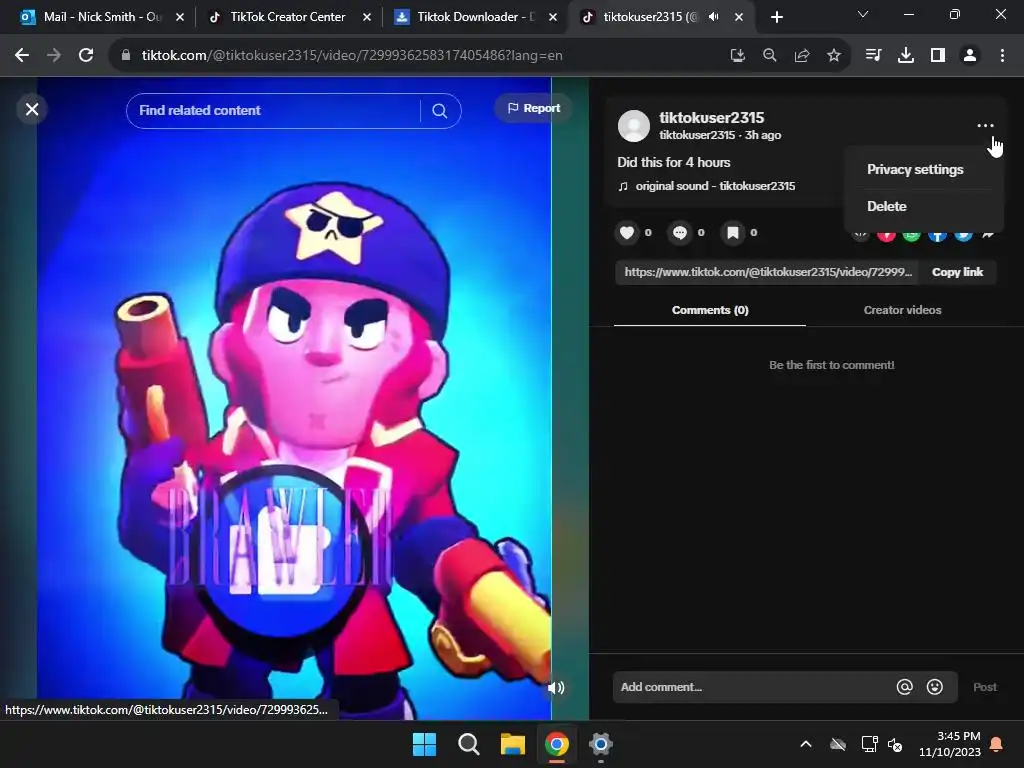This screenshot has width=1024, height=768.
Task: Bookmark this page with the star
Action: 833,56
